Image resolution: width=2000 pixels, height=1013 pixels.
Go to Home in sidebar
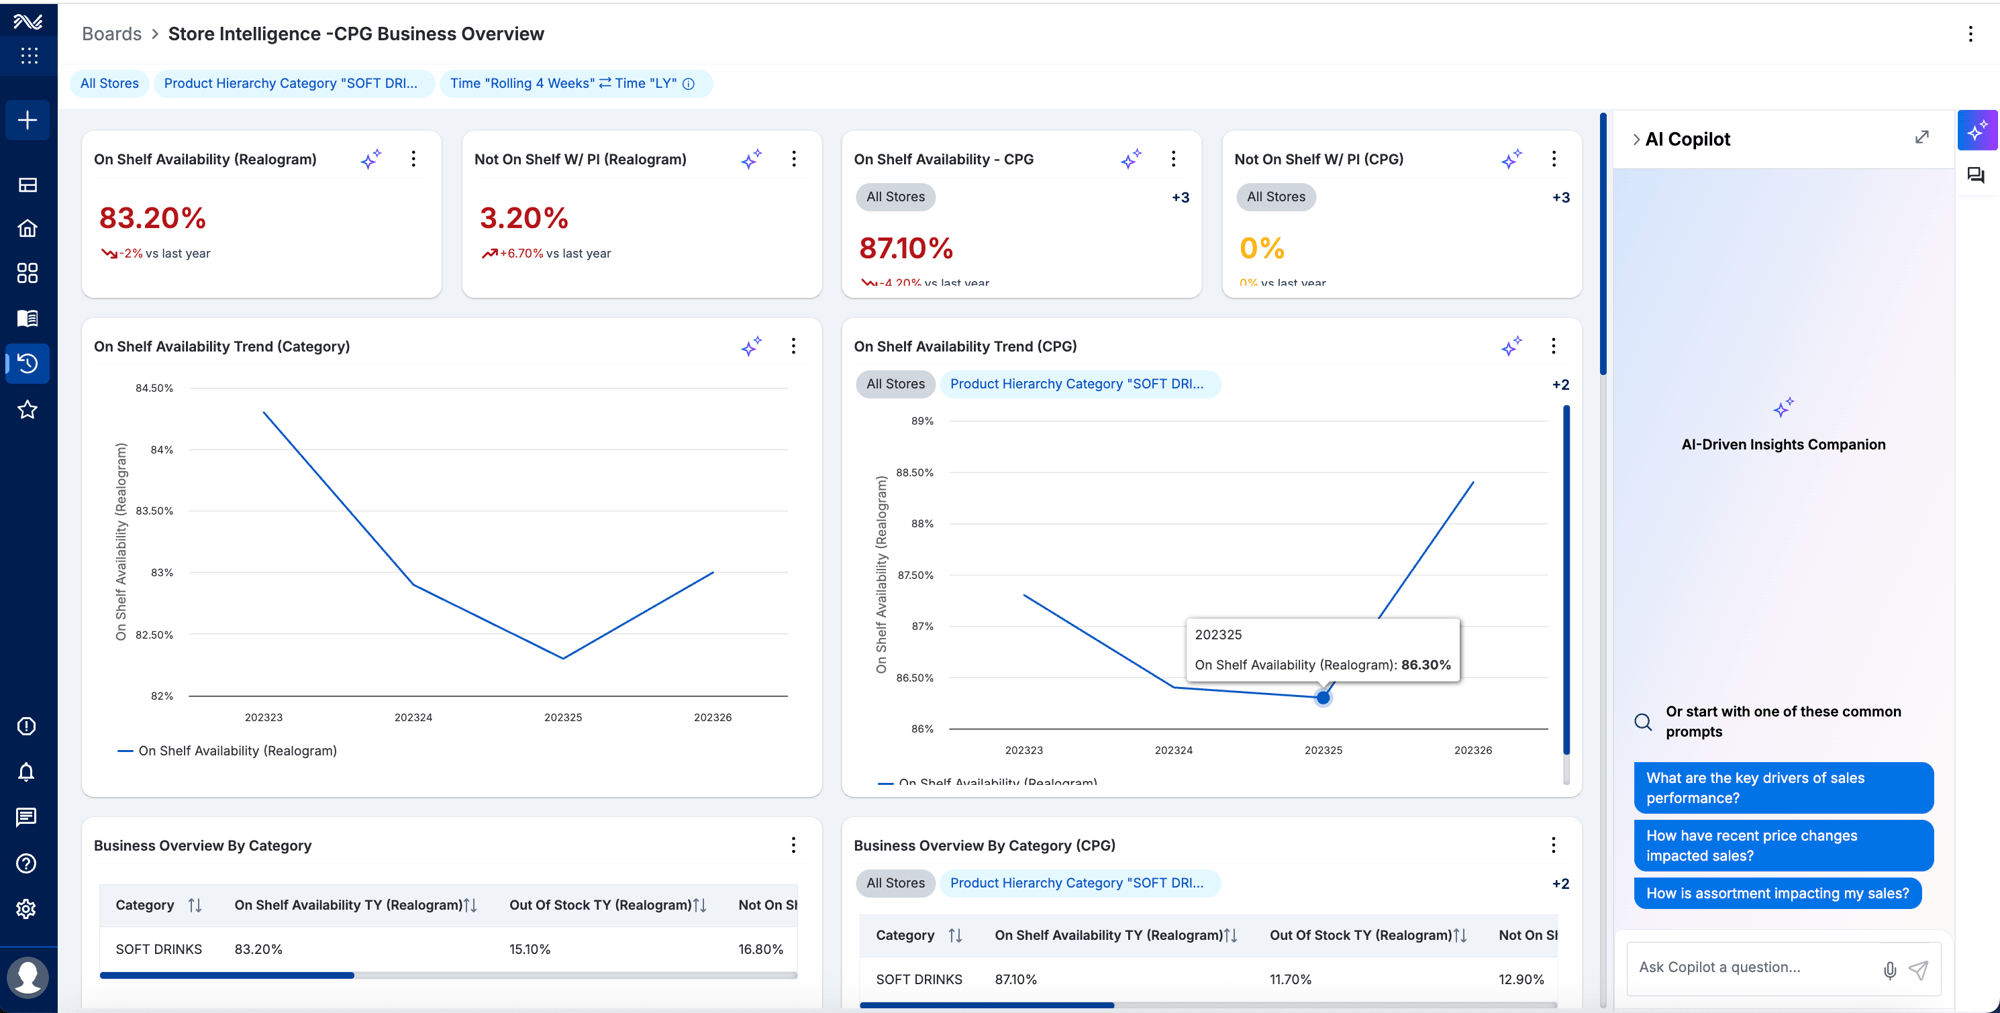coord(28,229)
